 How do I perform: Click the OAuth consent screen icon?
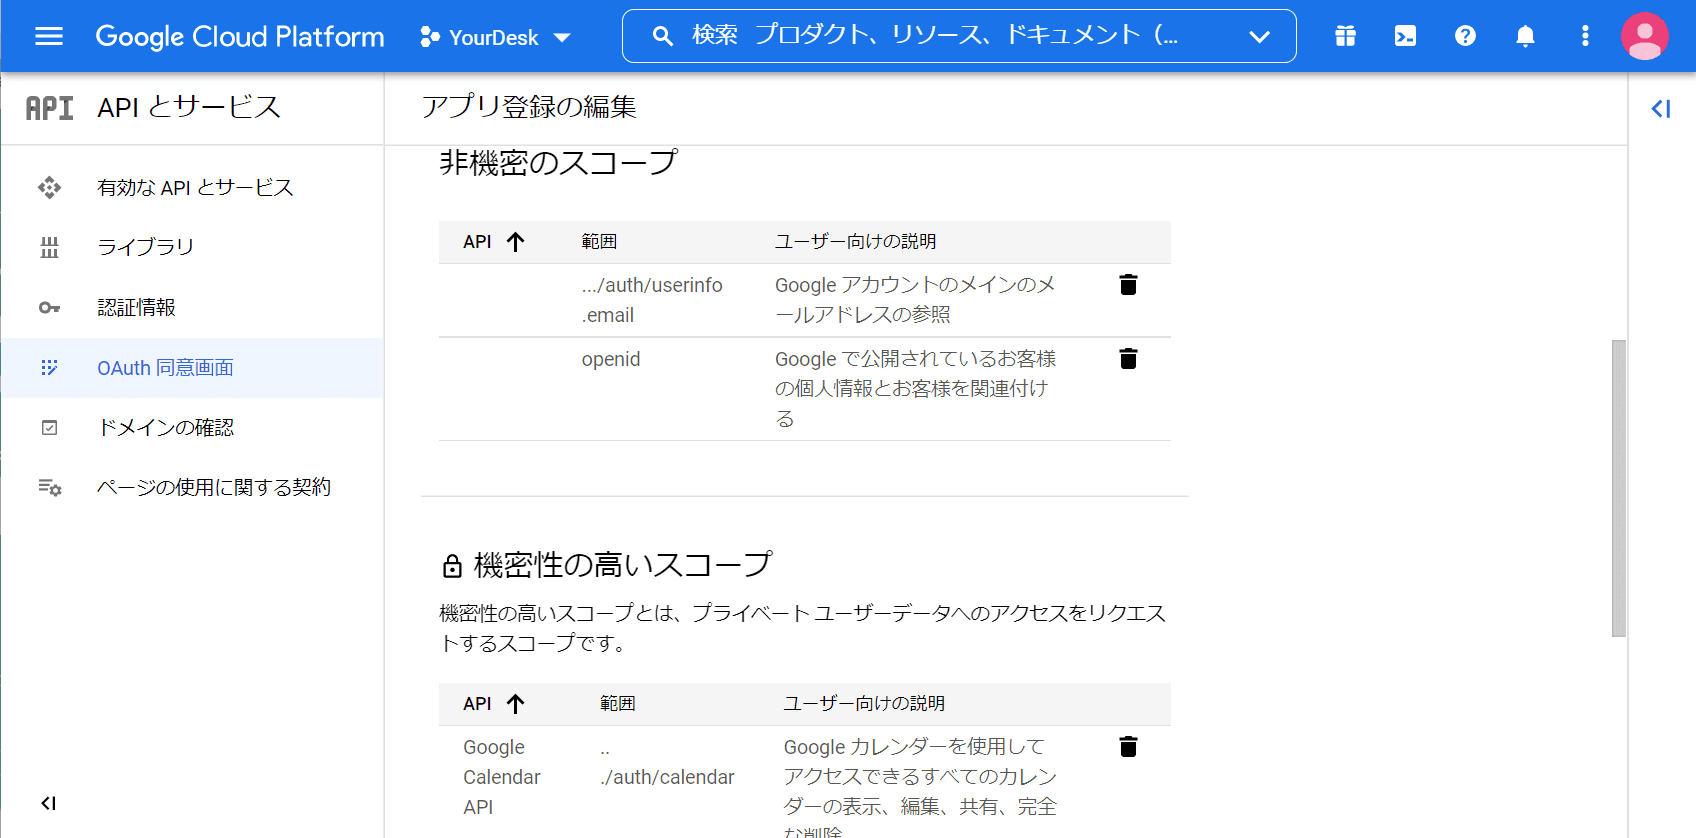pyautogui.click(x=49, y=368)
